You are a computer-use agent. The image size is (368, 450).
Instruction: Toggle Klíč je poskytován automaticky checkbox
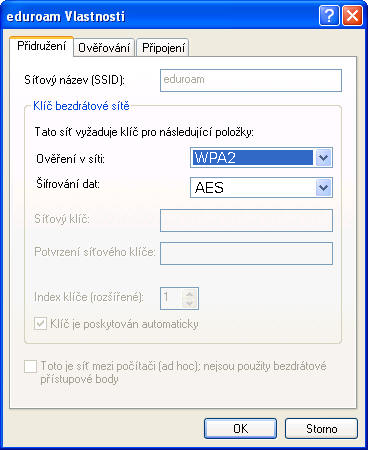click(x=40, y=323)
